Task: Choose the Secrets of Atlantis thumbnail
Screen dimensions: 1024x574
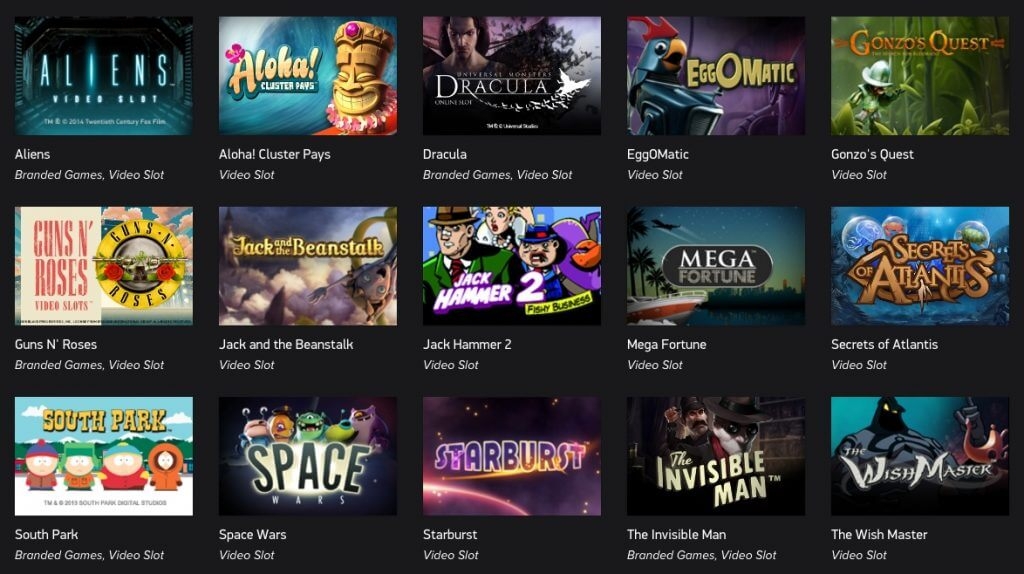Action: [920, 266]
